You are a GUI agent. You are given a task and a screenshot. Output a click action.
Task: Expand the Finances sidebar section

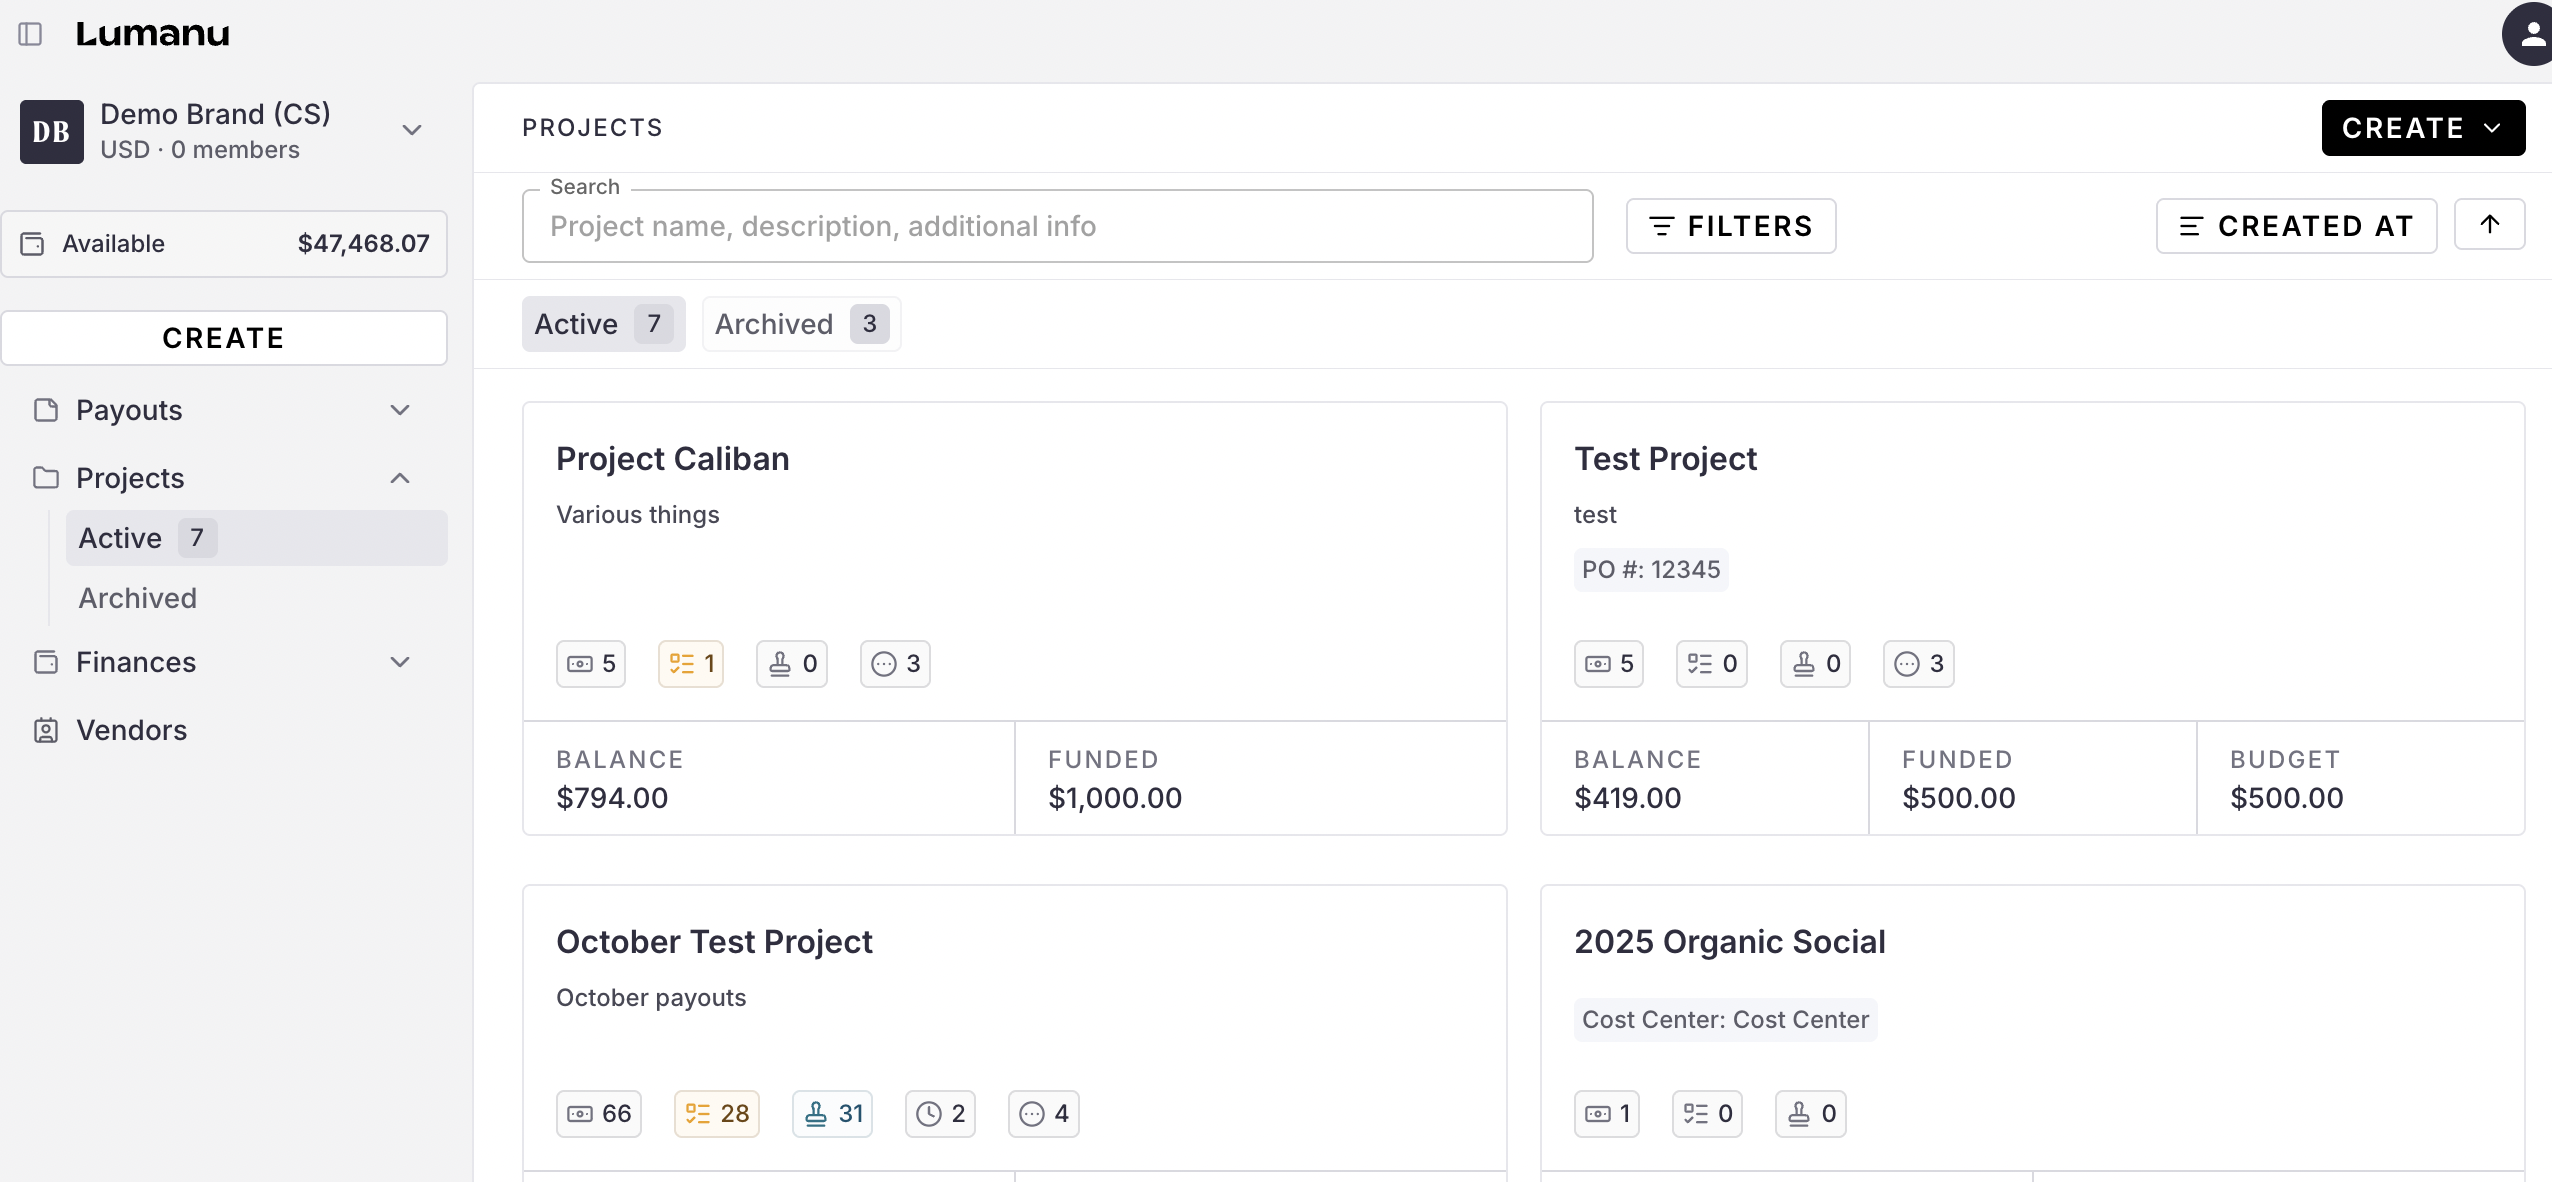(x=400, y=662)
